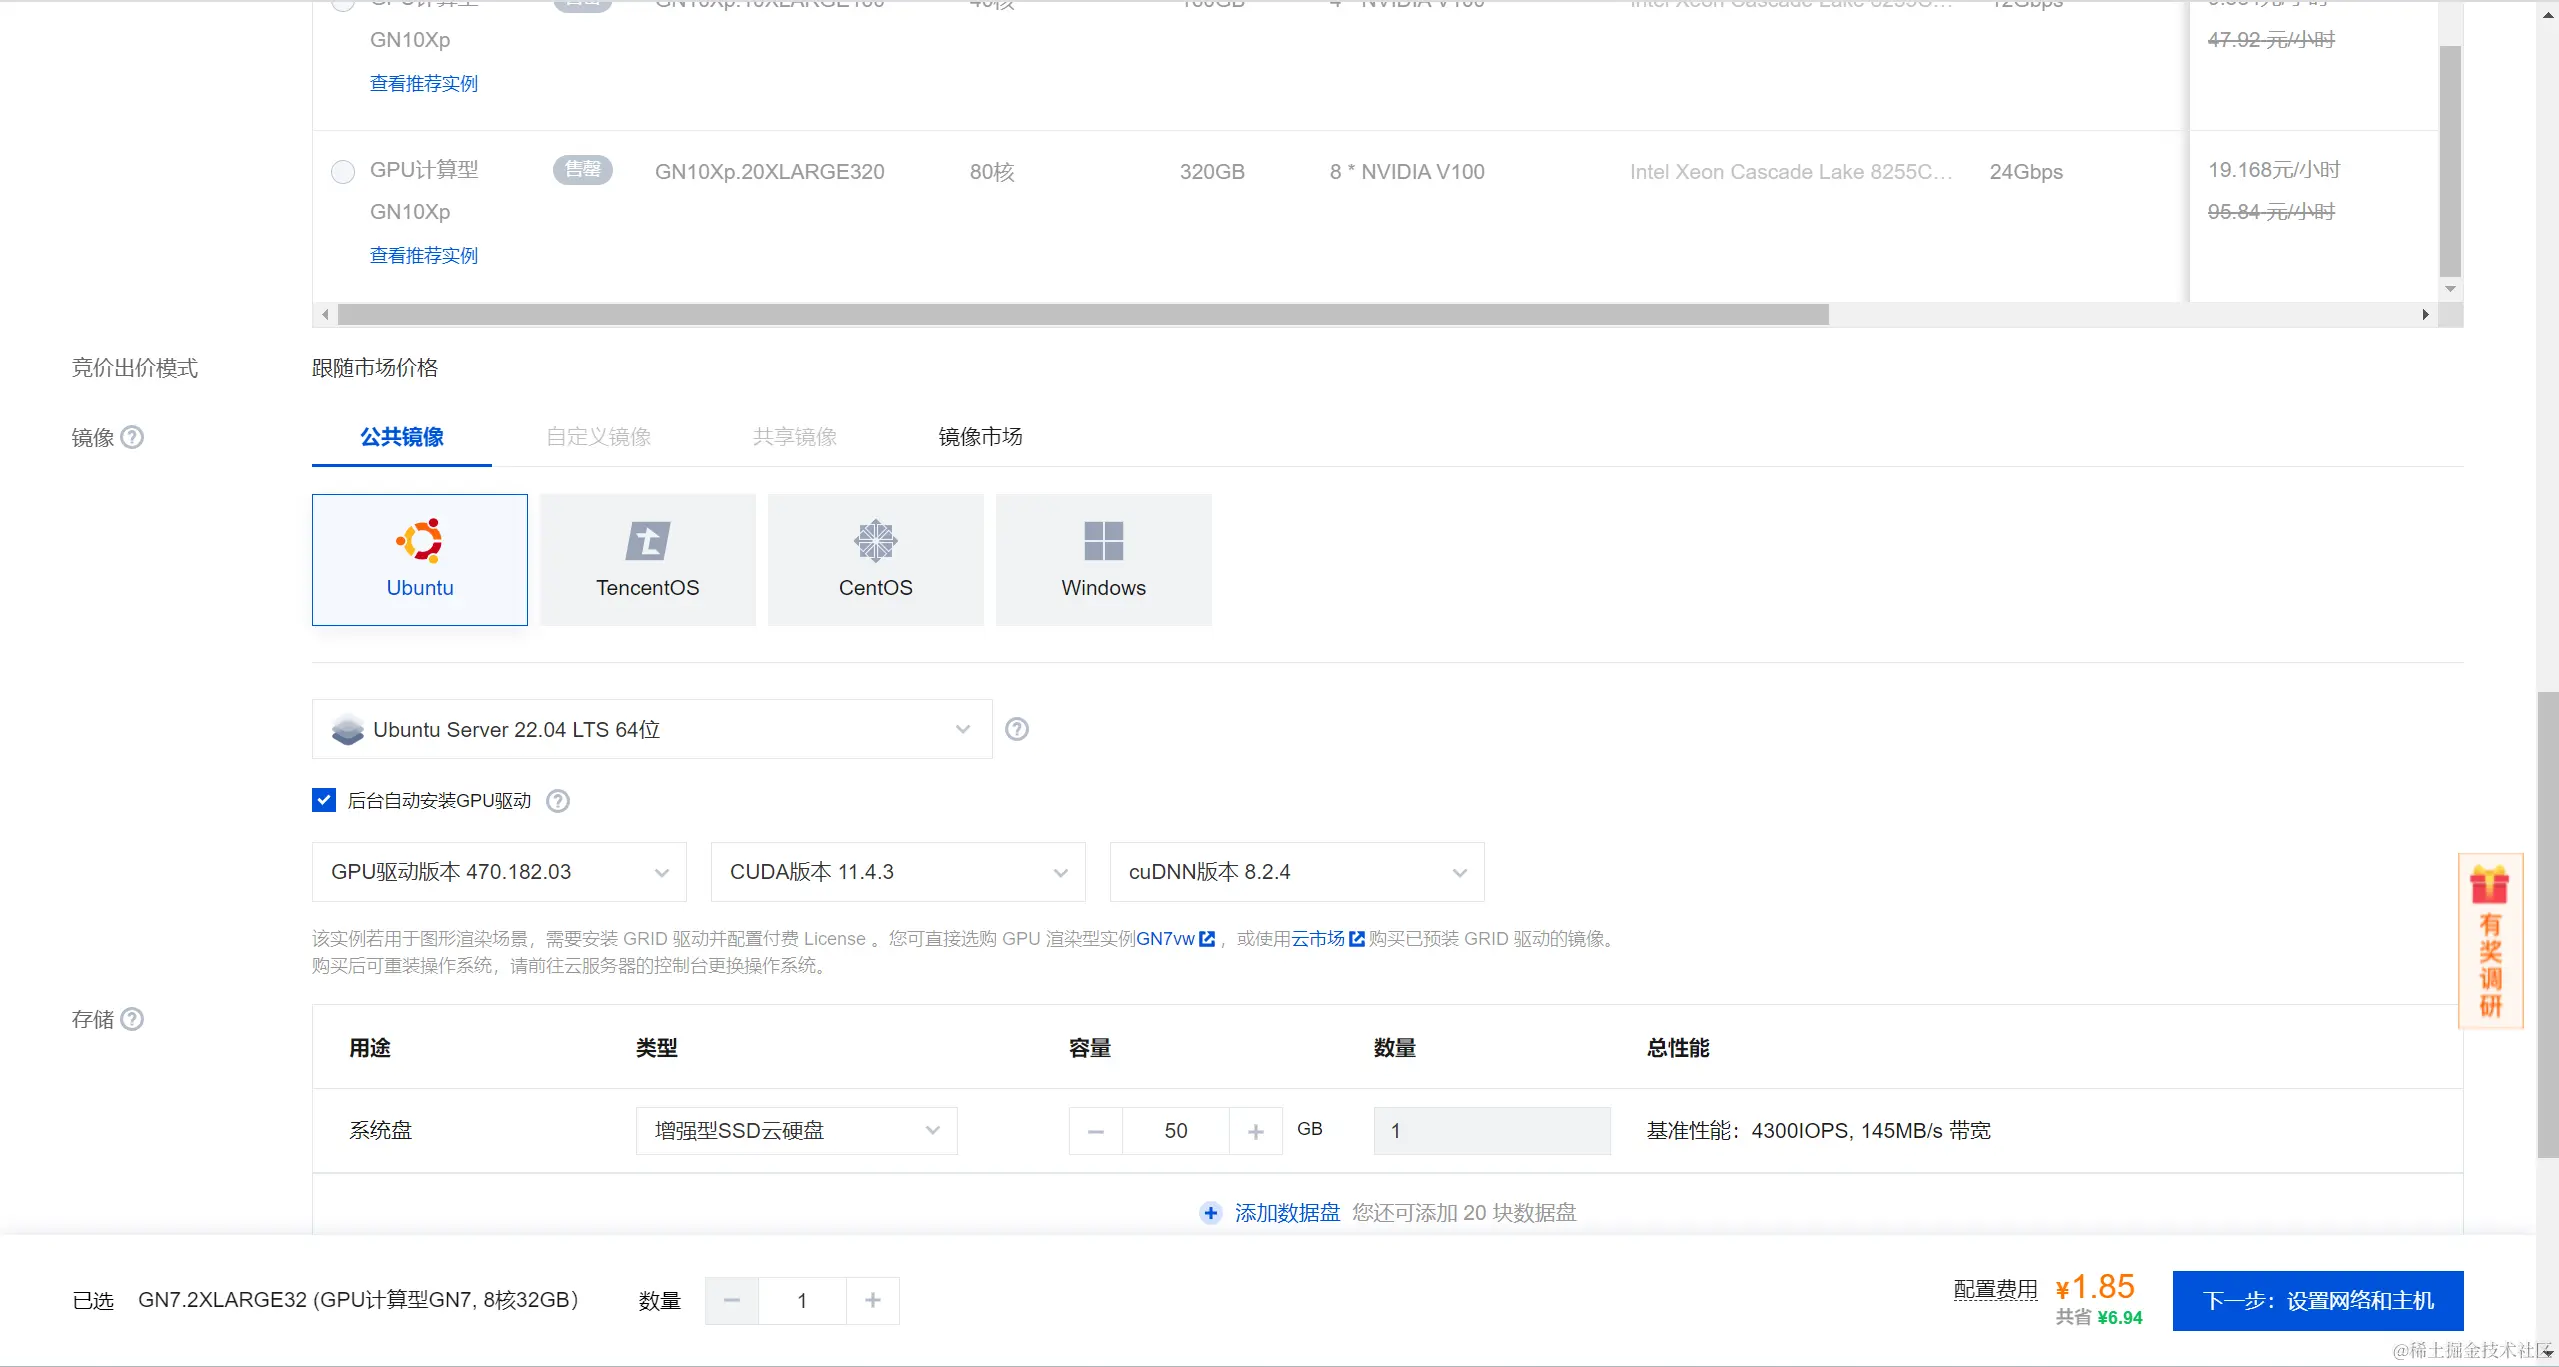This screenshot has height=1367, width=2559.
Task: Click help icon next to Ubuntu version dropdown
Action: pyautogui.click(x=1016, y=729)
